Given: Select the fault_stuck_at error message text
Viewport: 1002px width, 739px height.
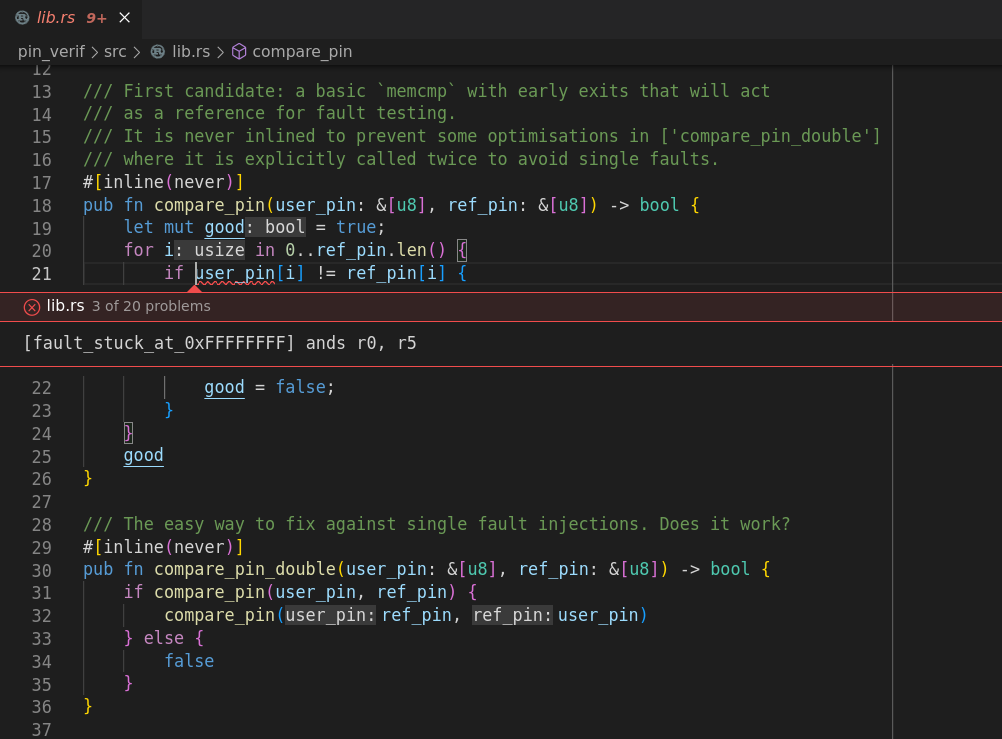Looking at the screenshot, I should click(220, 343).
